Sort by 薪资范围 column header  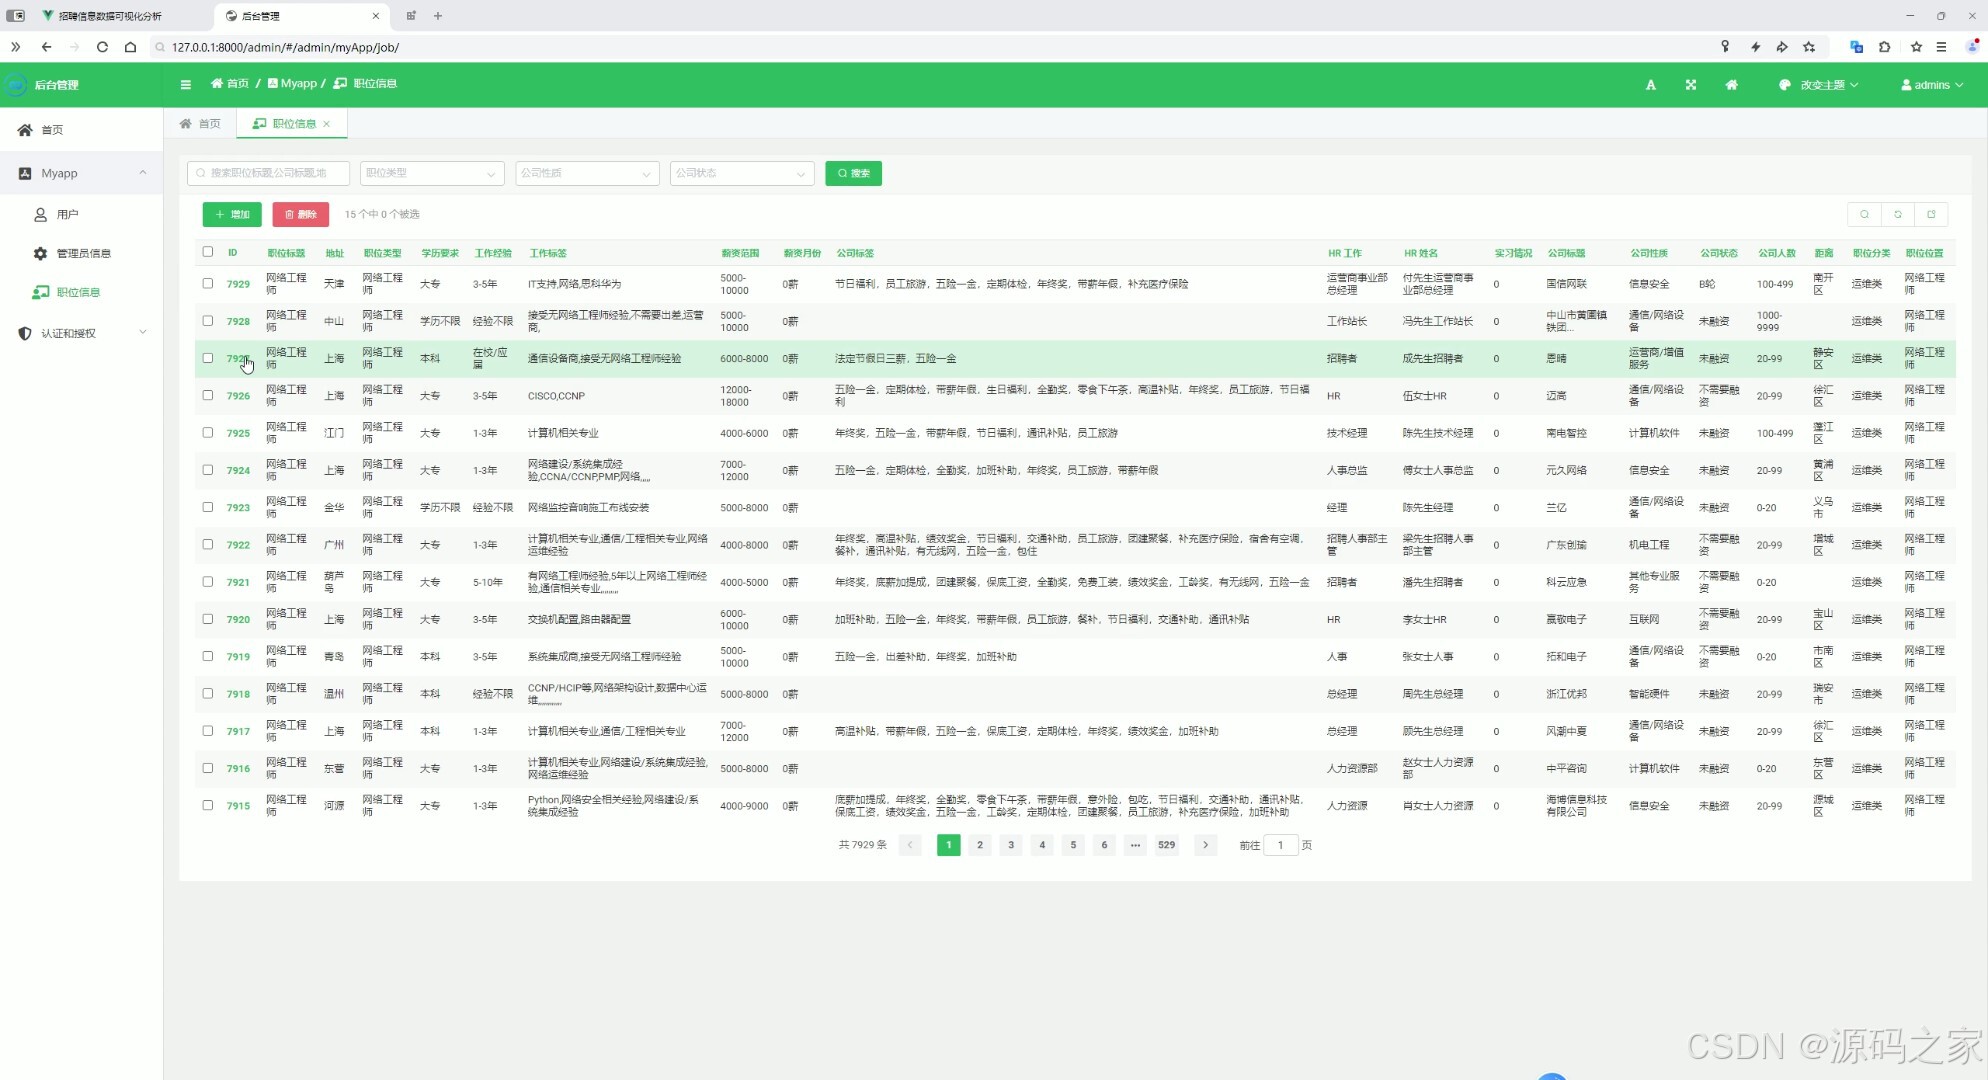click(741, 253)
